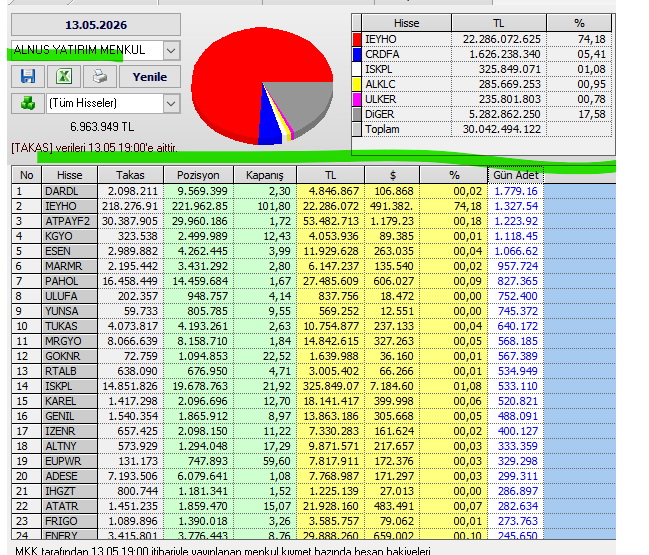Select the GENIL stock cell
Screen dimensions: 649x555
point(70,416)
